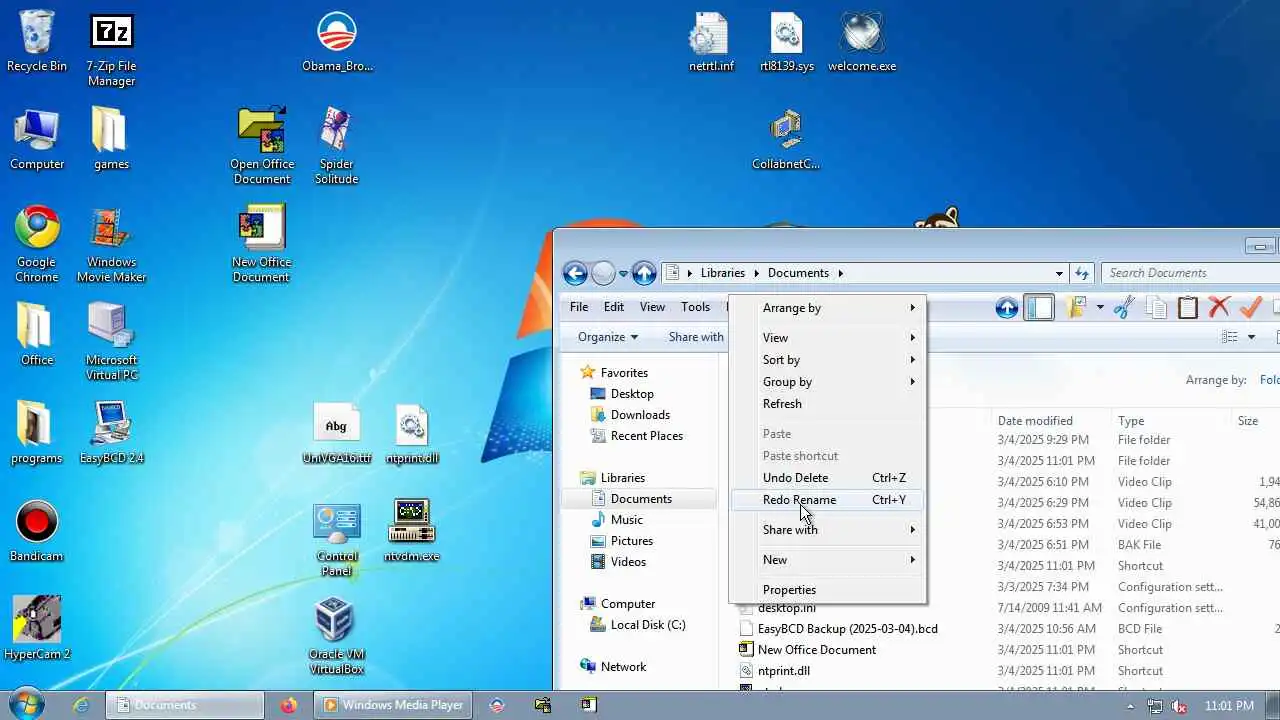The height and width of the screenshot is (720, 1280).
Task: Click the Copy toolbar icon in Explorer
Action: tap(1156, 308)
